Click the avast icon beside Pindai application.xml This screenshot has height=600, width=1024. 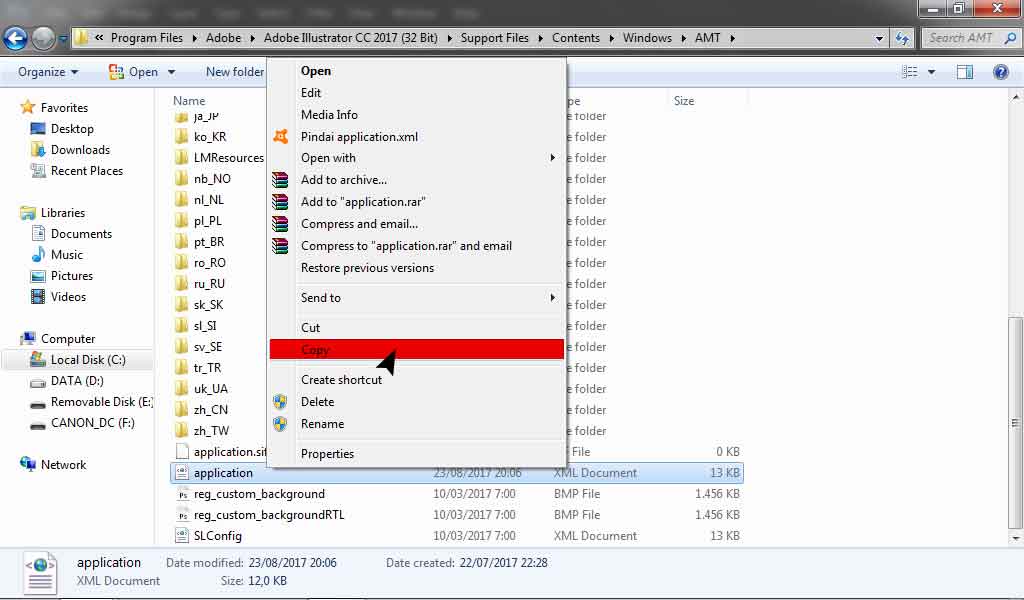[280, 136]
